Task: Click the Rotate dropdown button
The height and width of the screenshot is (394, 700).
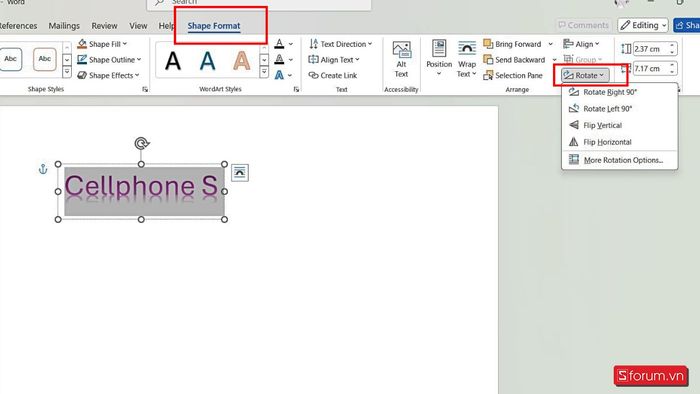Action: click(x=584, y=75)
